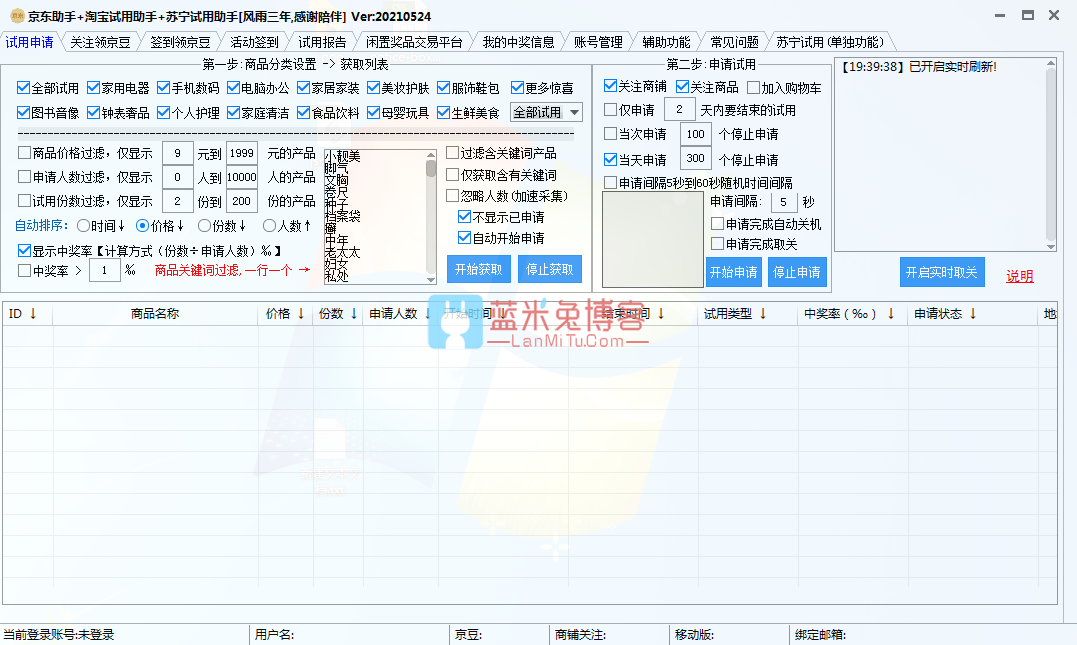
Task: Click the 申请间隔 seconds field
Action: [784, 202]
